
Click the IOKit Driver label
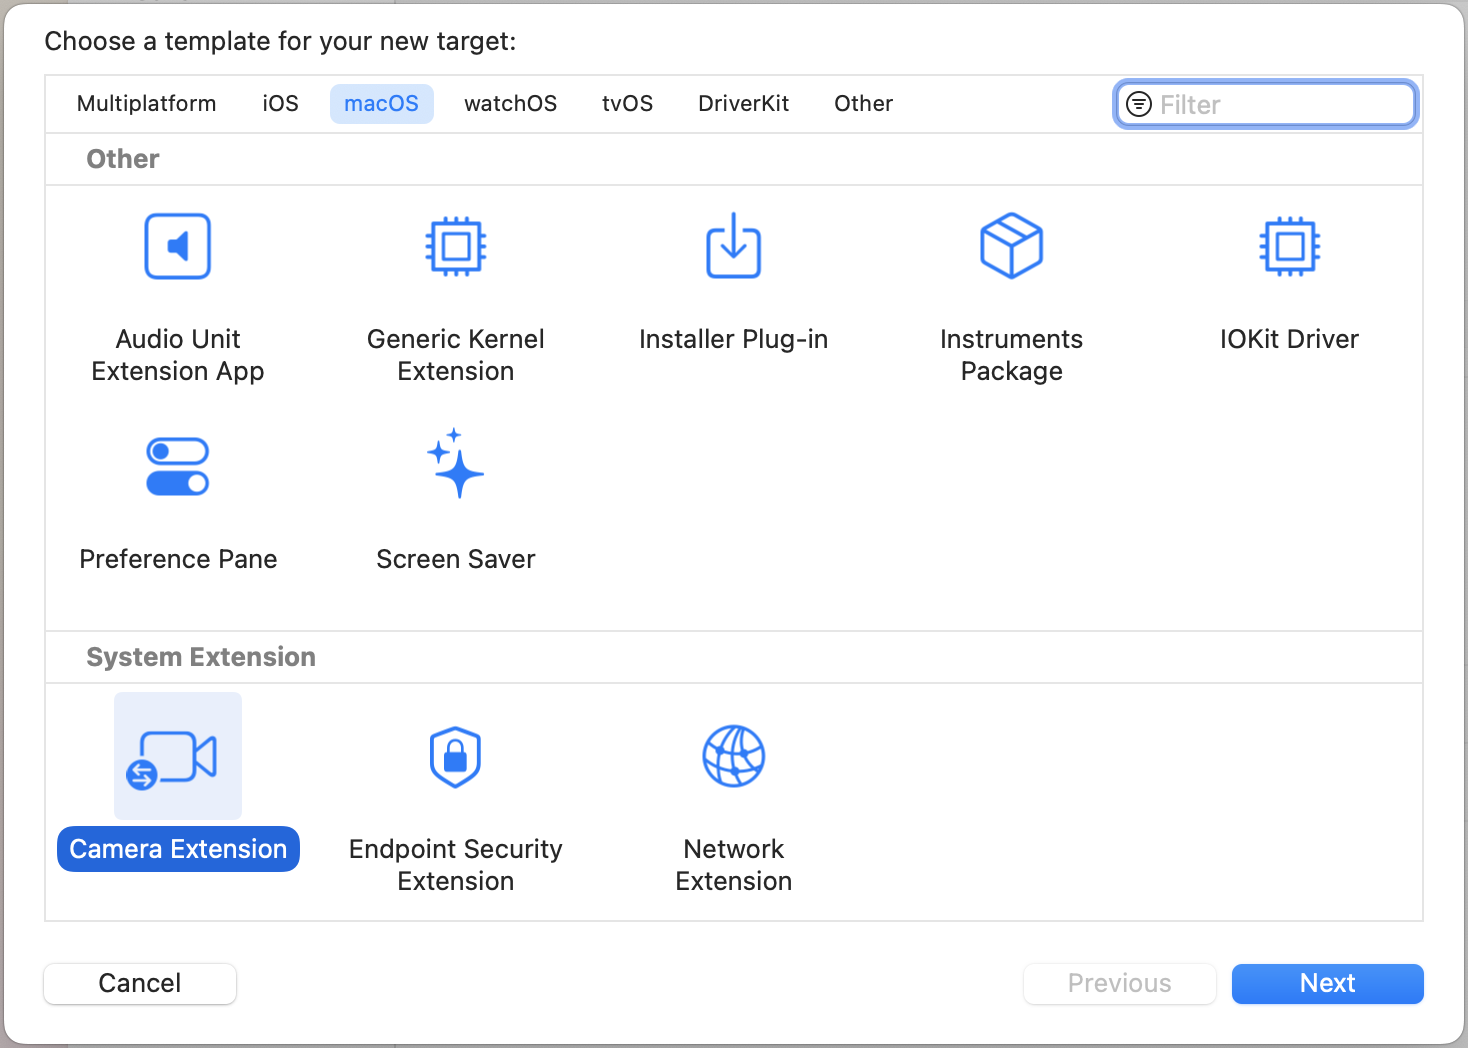click(x=1290, y=339)
